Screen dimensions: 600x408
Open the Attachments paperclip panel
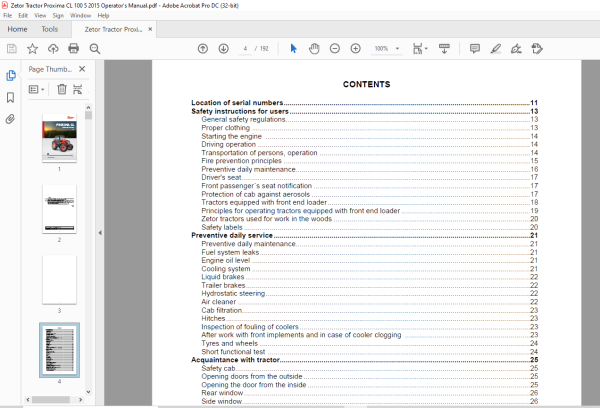point(10,119)
